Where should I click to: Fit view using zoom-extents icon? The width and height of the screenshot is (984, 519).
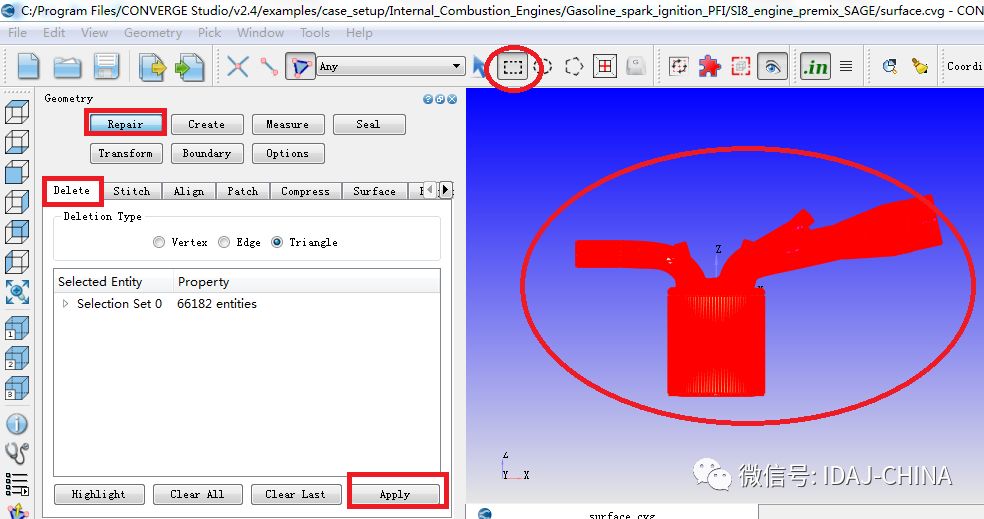pos(17,292)
